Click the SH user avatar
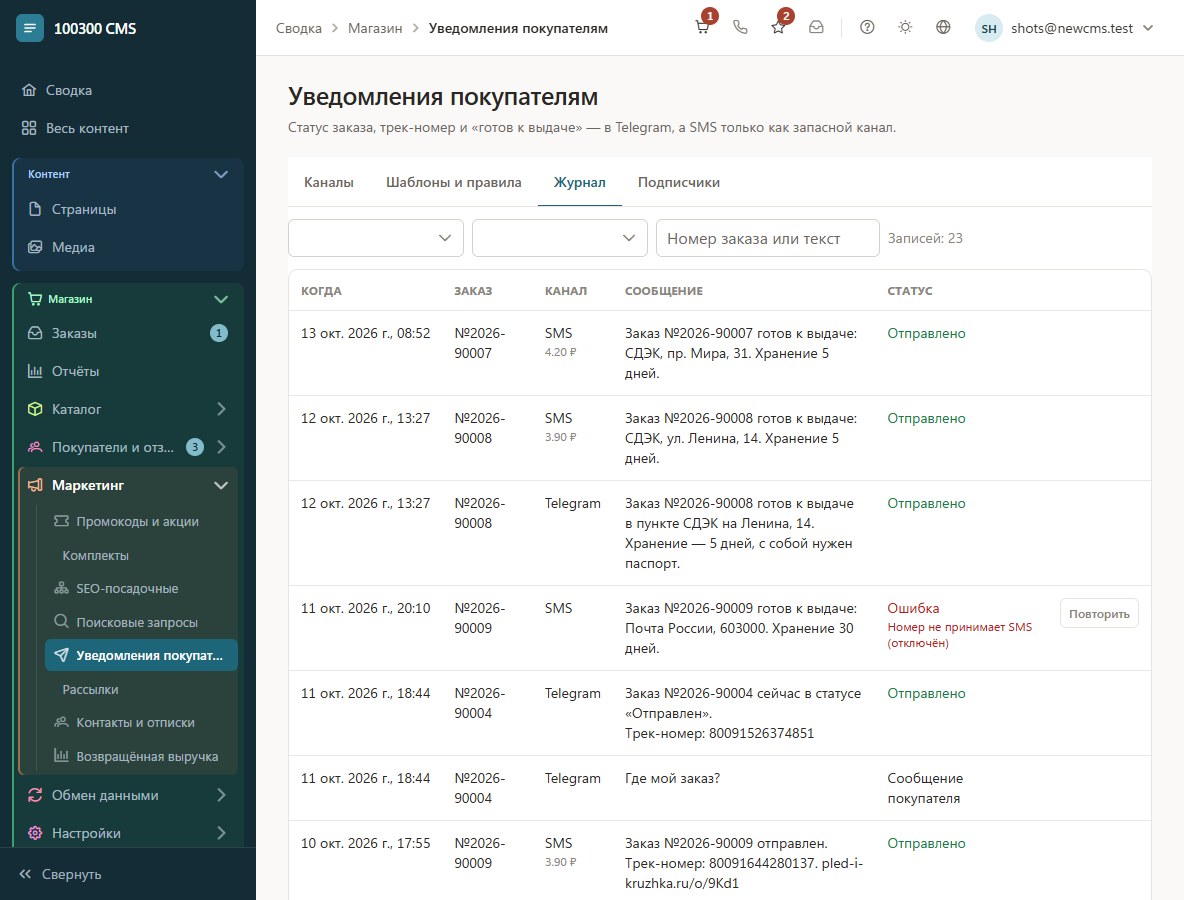The image size is (1184, 900). pos(988,29)
